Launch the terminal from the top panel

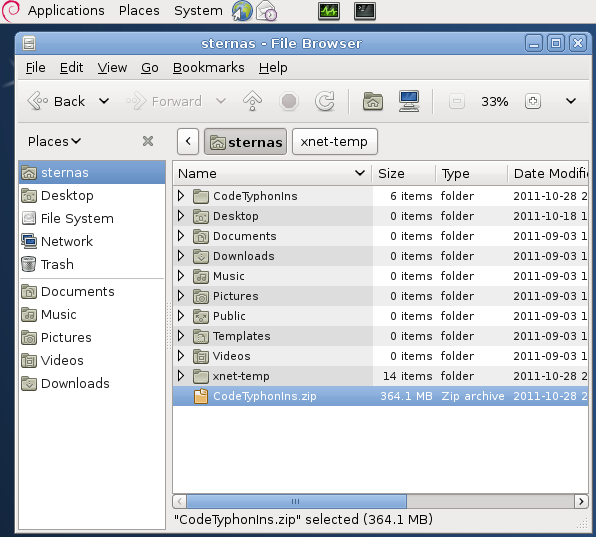click(365, 11)
